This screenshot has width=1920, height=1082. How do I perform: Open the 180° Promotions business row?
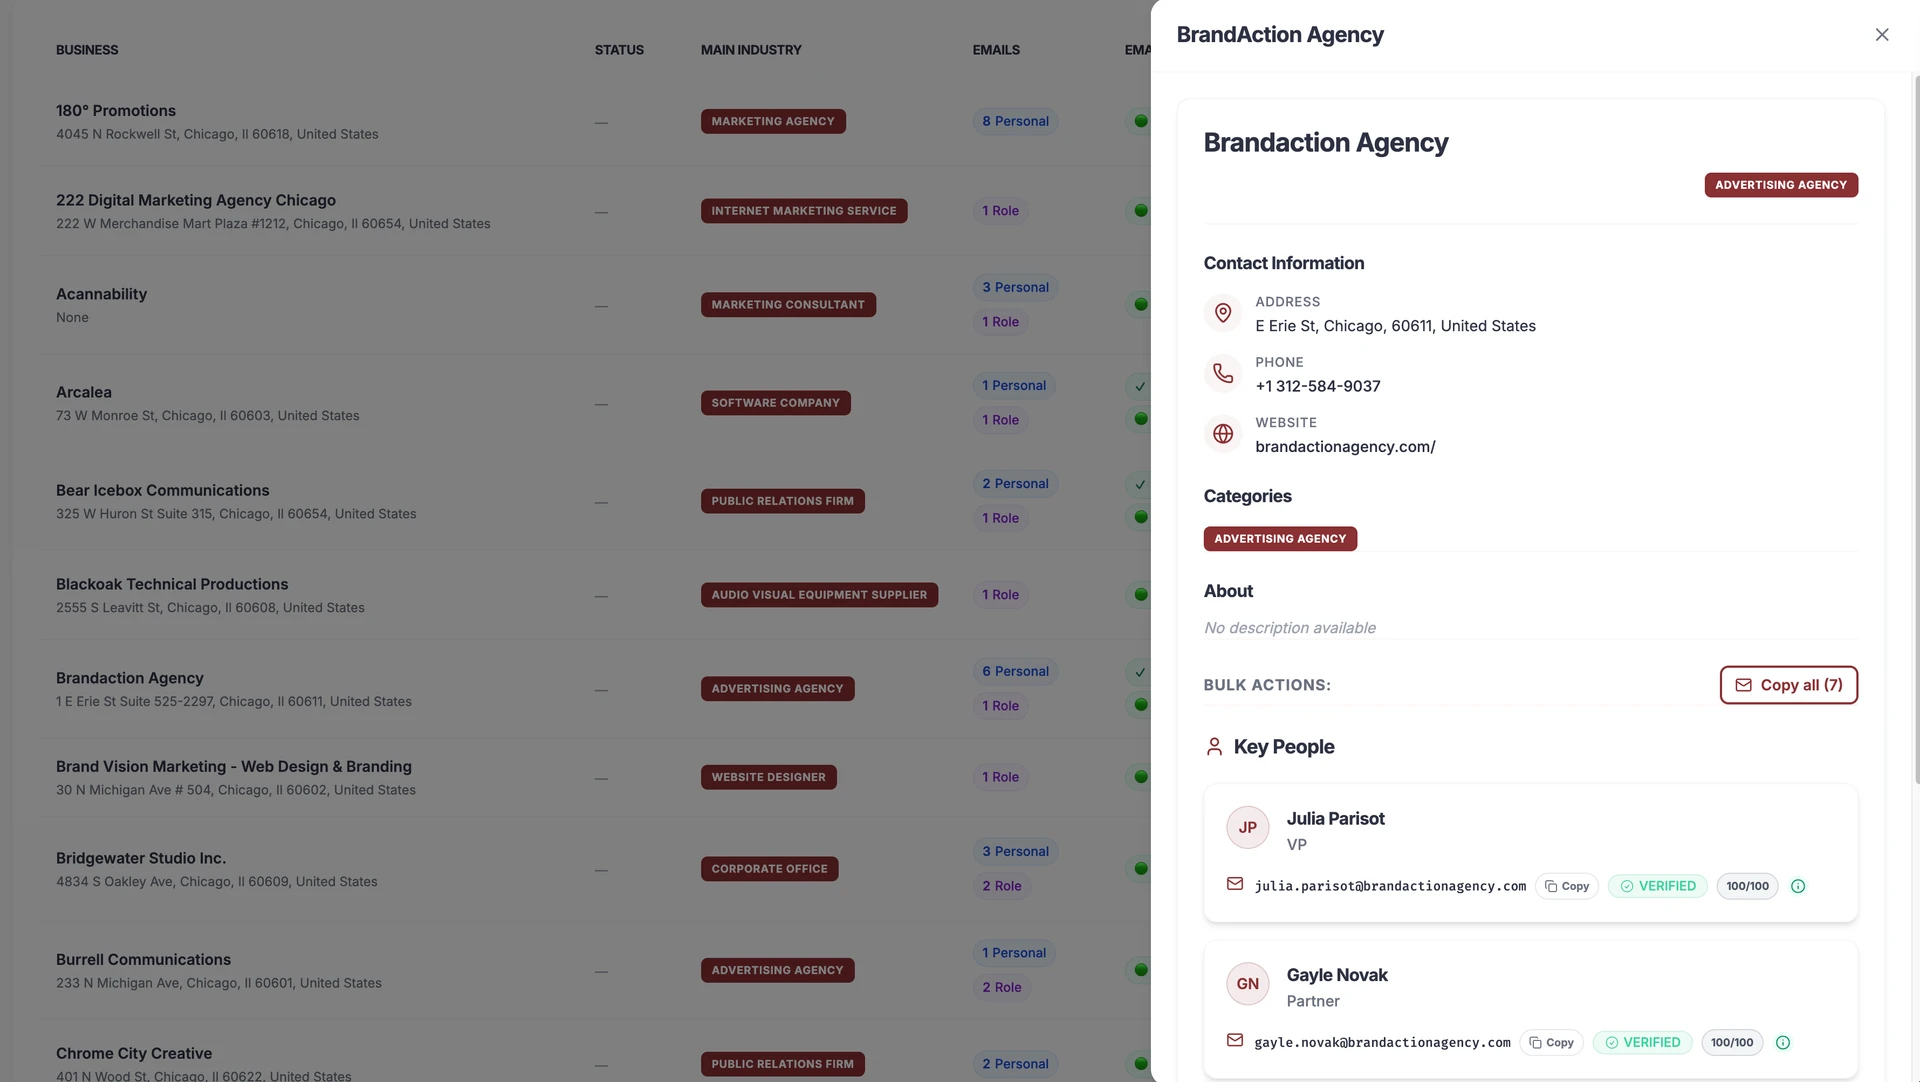pyautogui.click(x=116, y=111)
